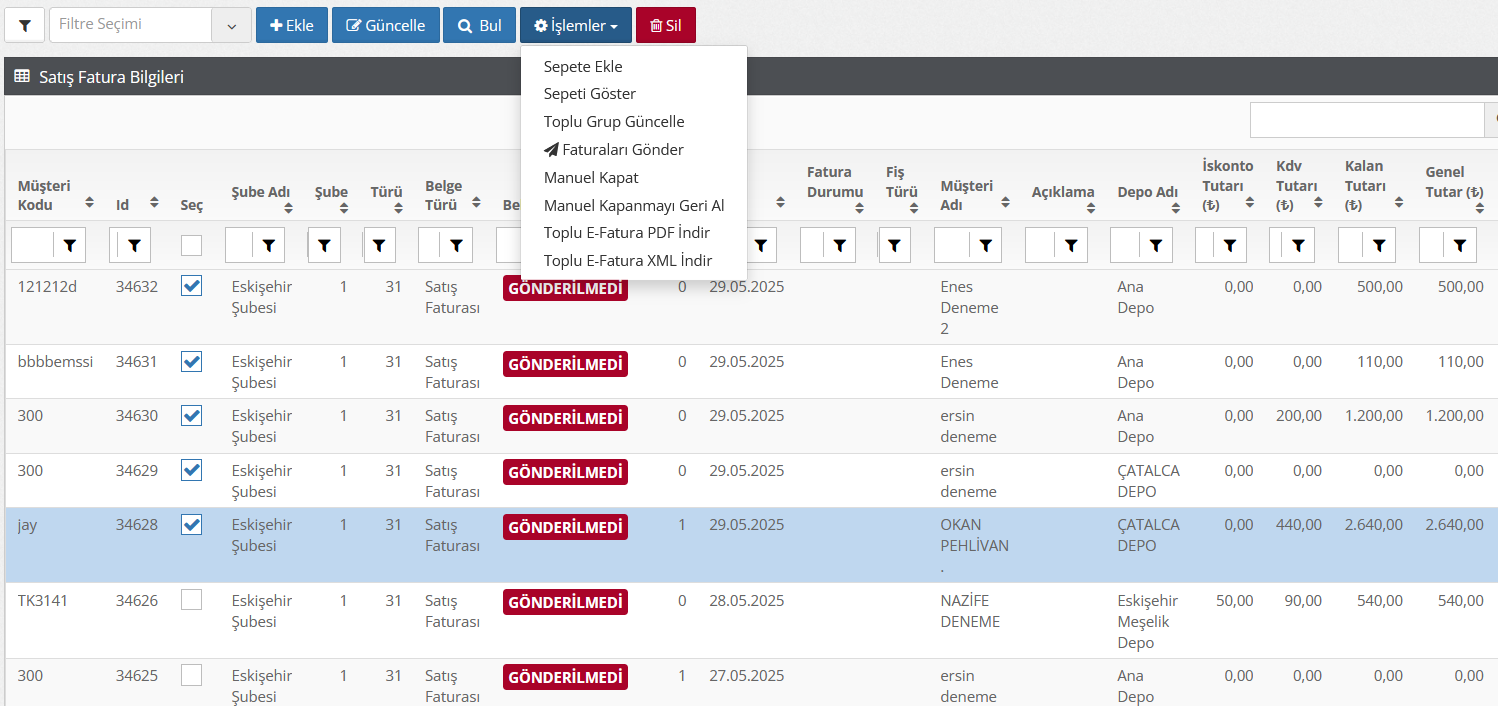Select Toplu E-Fatura PDF İndir
The width and height of the screenshot is (1498, 706).
pos(626,232)
